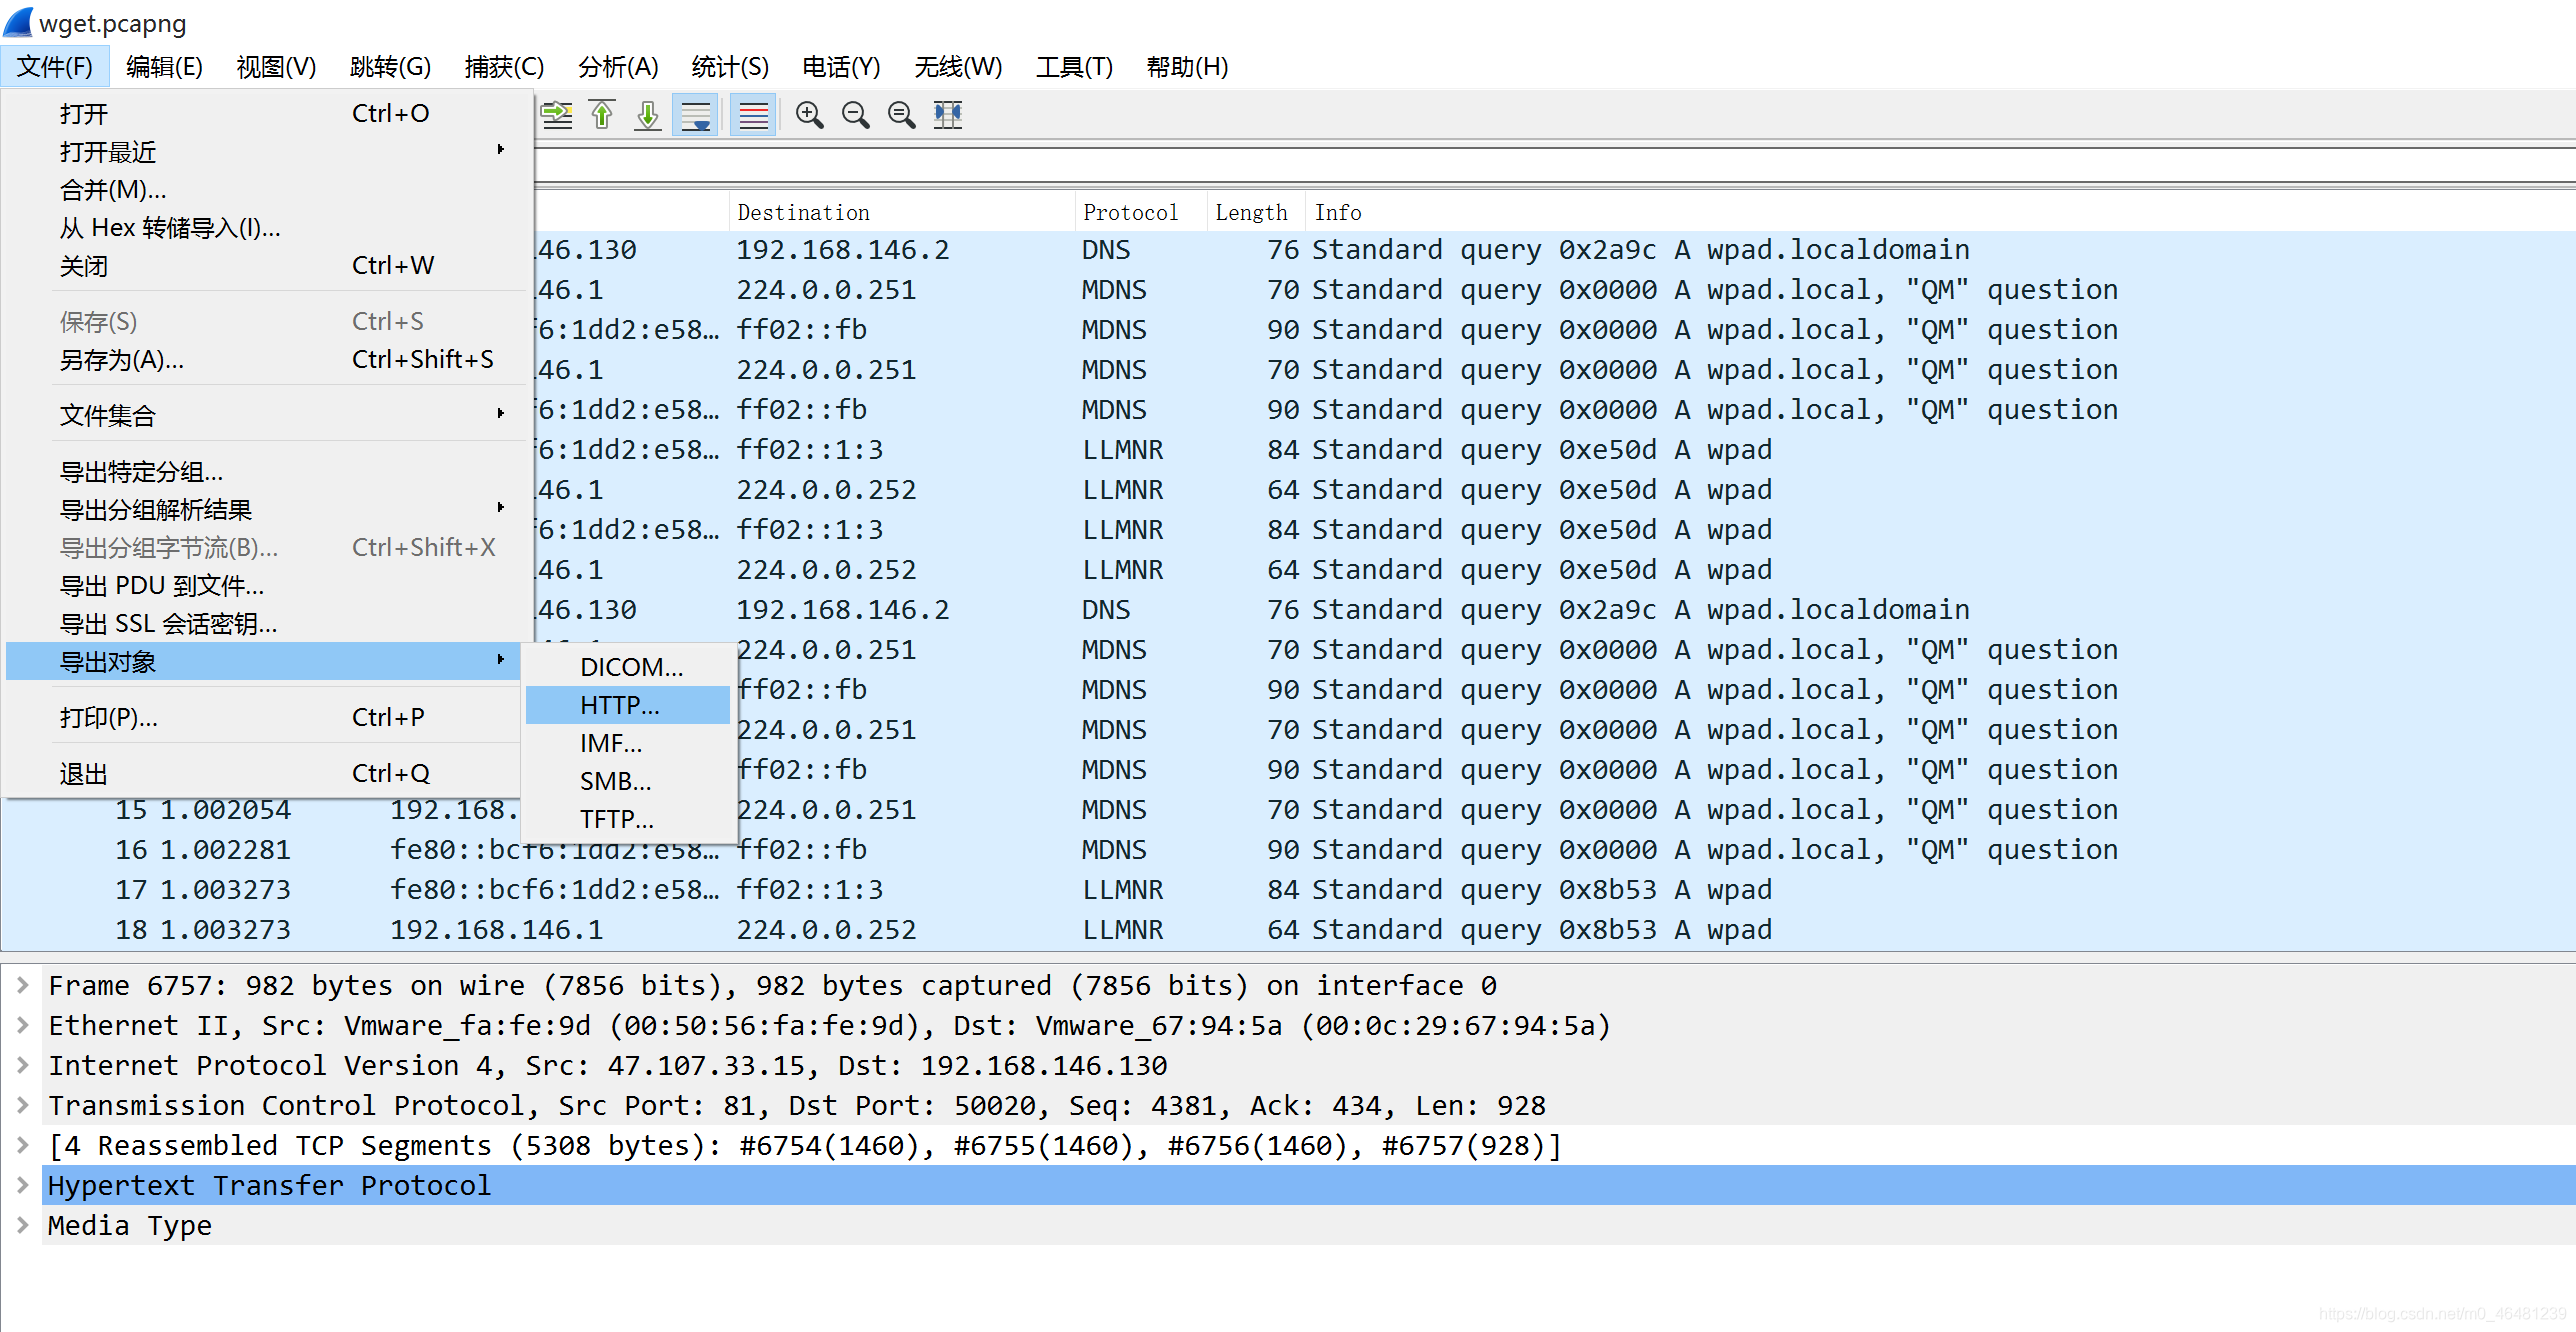Choose 另存为(A)... menu entry
The width and height of the screenshot is (2576, 1332).
pos(265,360)
